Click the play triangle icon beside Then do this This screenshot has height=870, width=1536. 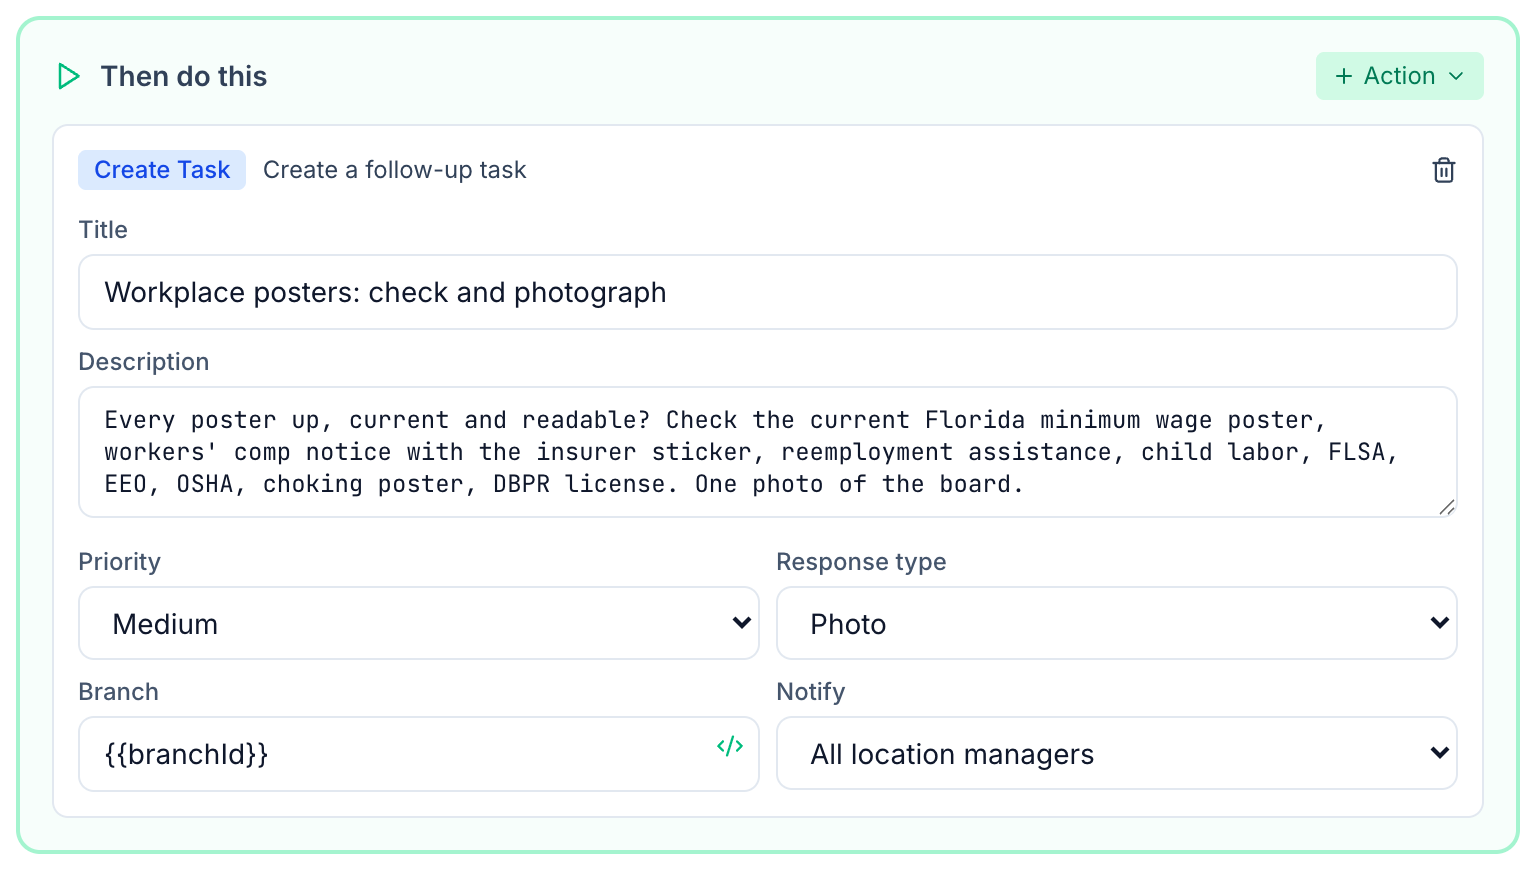(x=68, y=76)
